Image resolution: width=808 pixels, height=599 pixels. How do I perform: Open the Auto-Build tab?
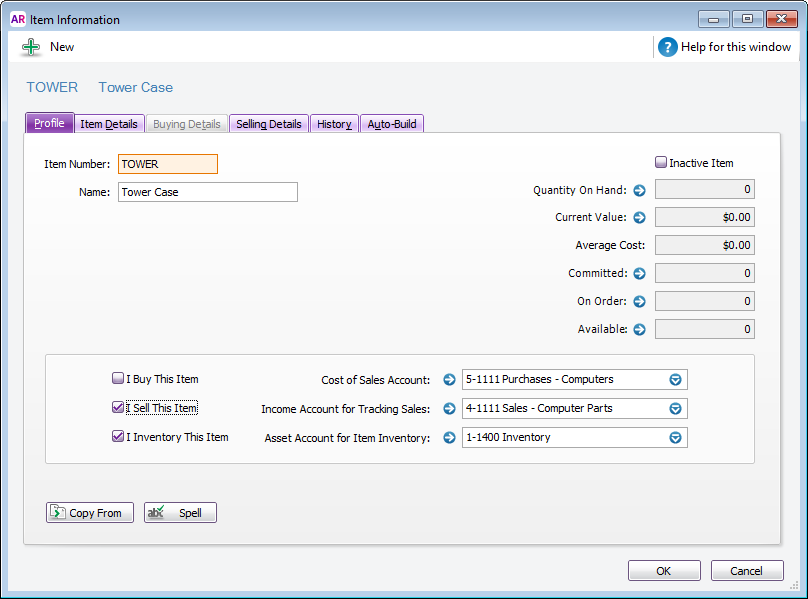[x=392, y=124]
